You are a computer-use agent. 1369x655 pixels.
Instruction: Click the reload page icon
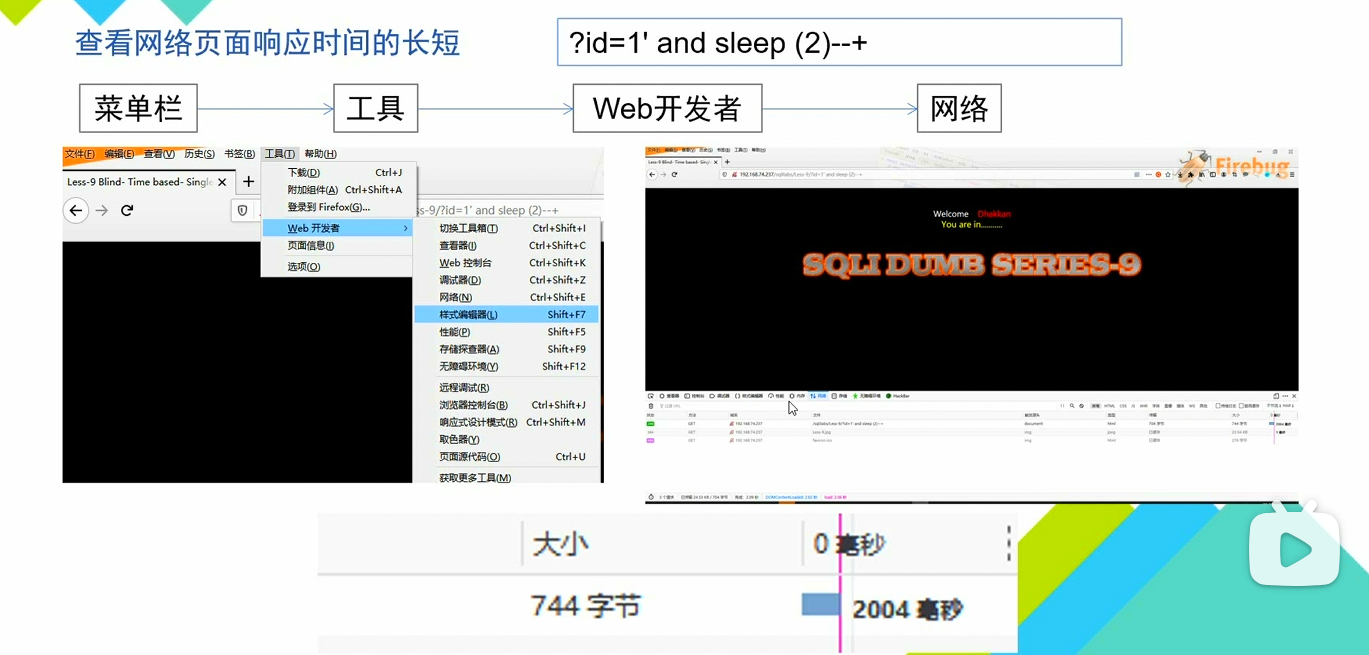coord(127,210)
